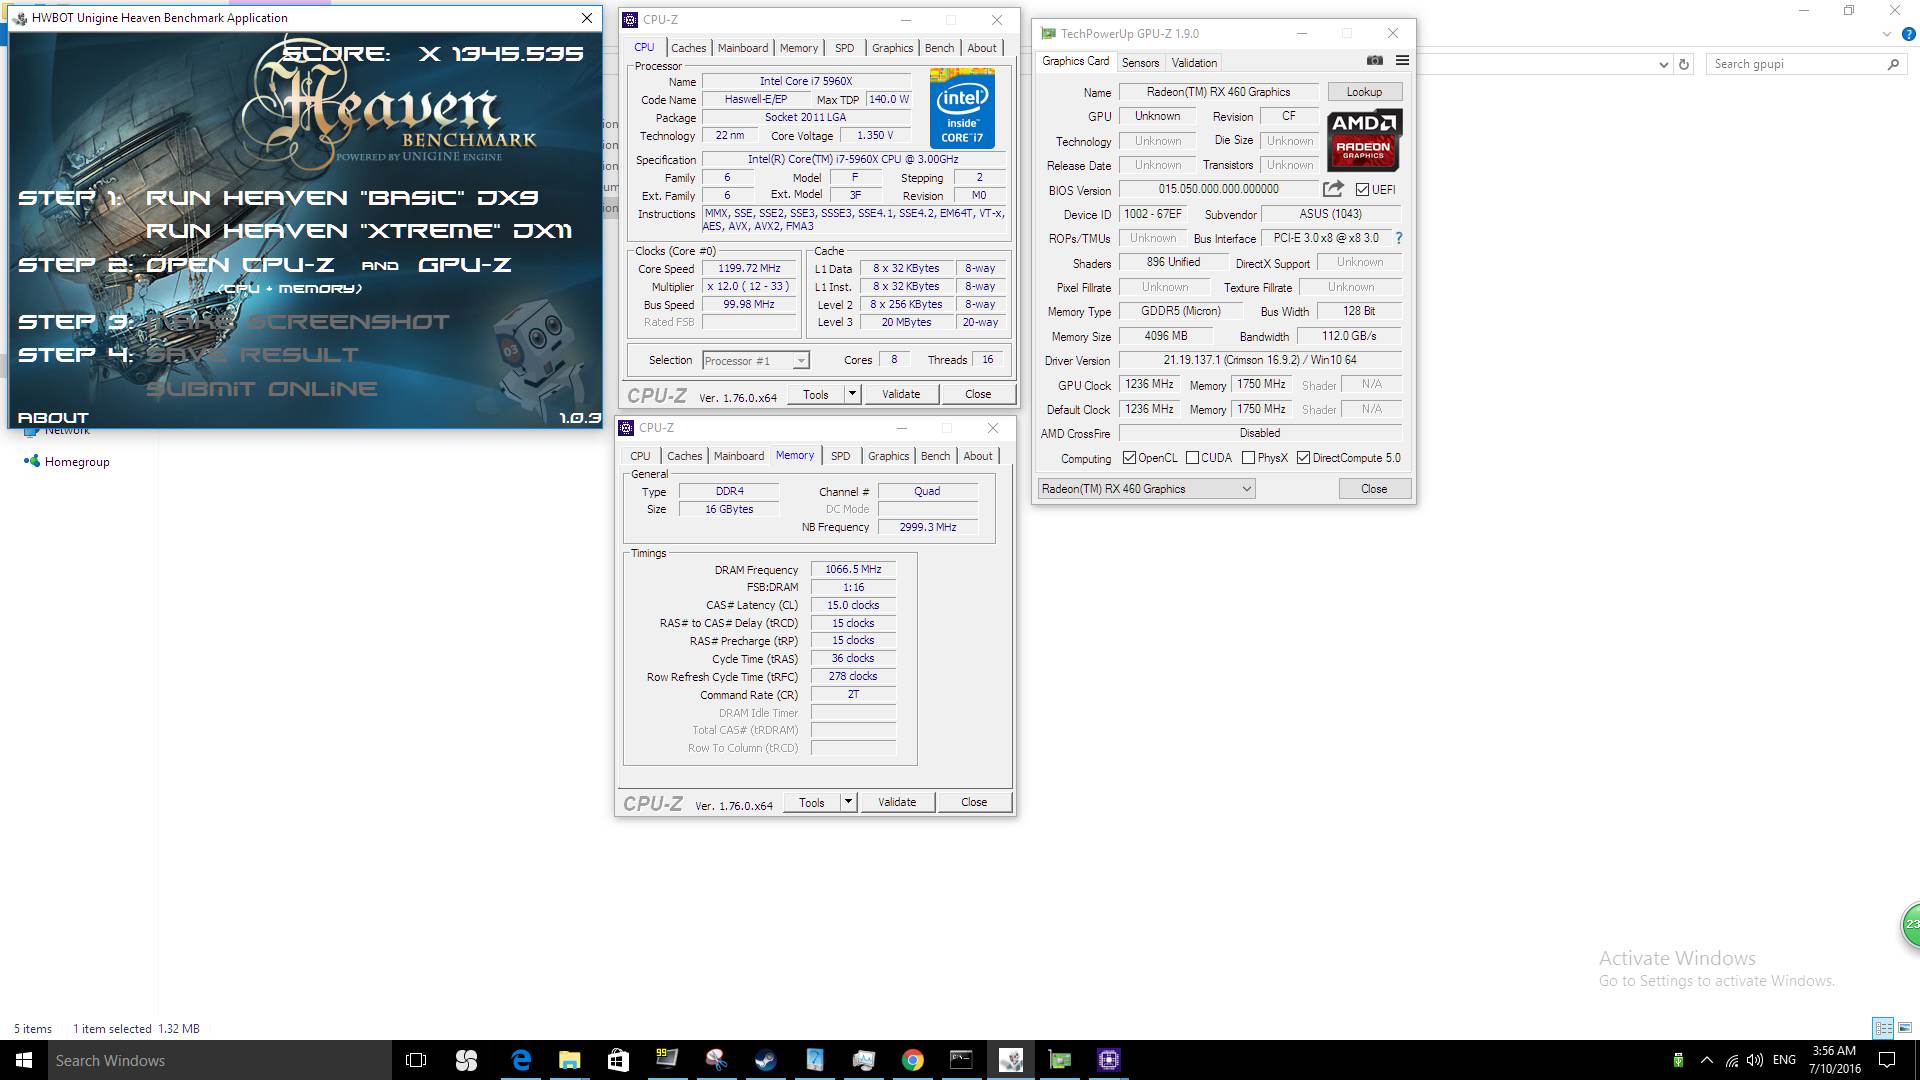Click the AMD Radeon Graphics logo in GPU-Z
The height and width of the screenshot is (1080, 1920).
click(1364, 140)
